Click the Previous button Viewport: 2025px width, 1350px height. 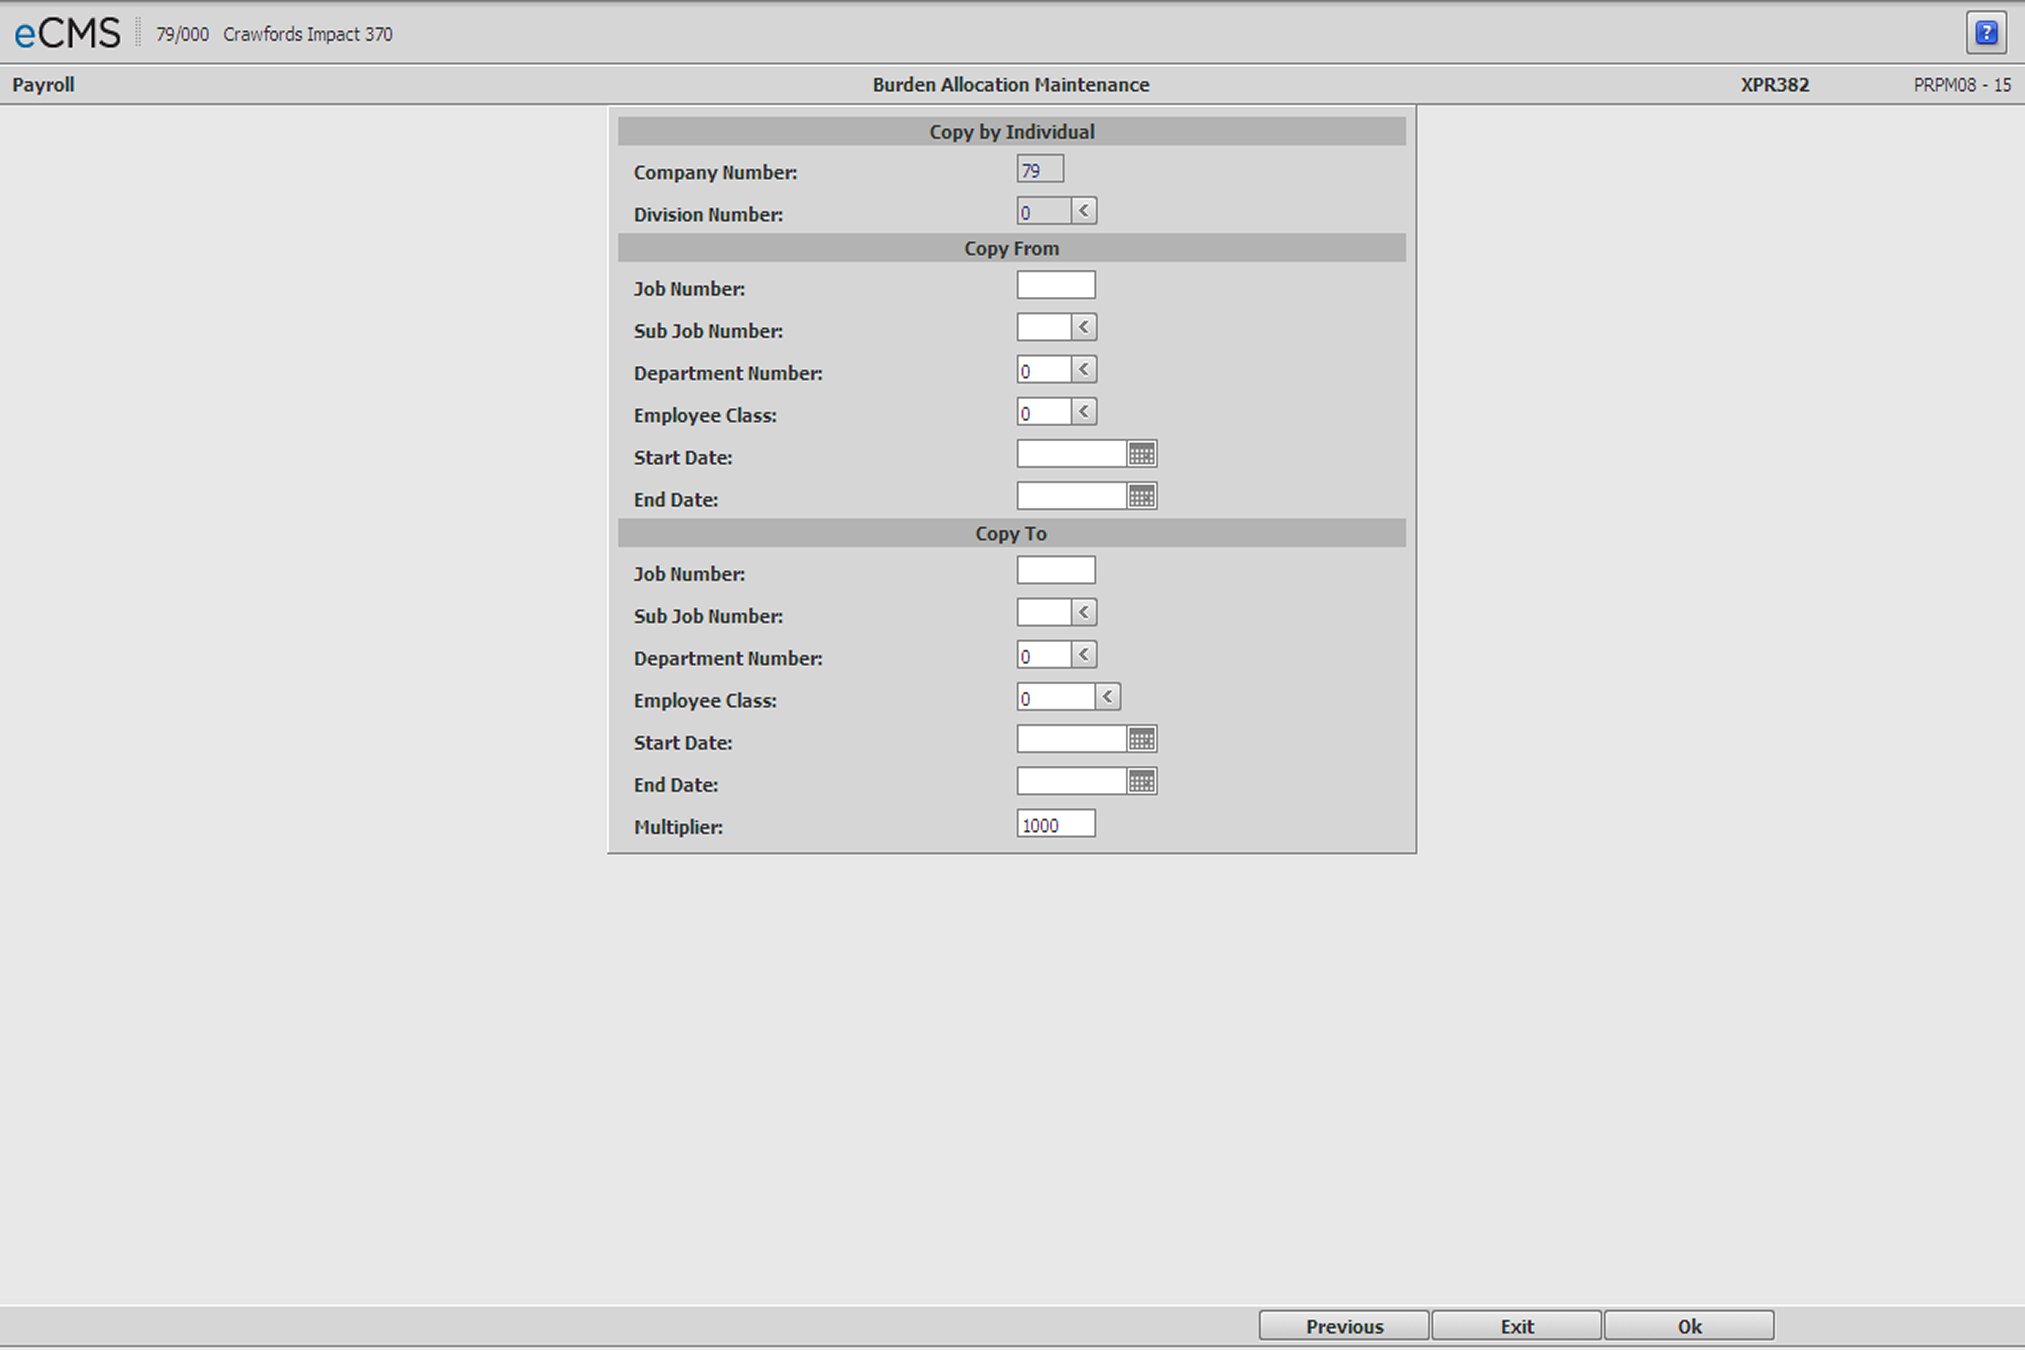coord(1343,1325)
